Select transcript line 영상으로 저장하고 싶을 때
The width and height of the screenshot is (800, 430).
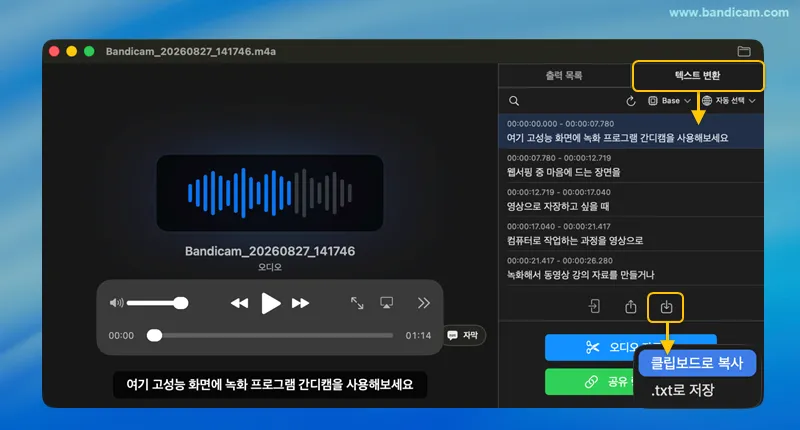(x=631, y=200)
